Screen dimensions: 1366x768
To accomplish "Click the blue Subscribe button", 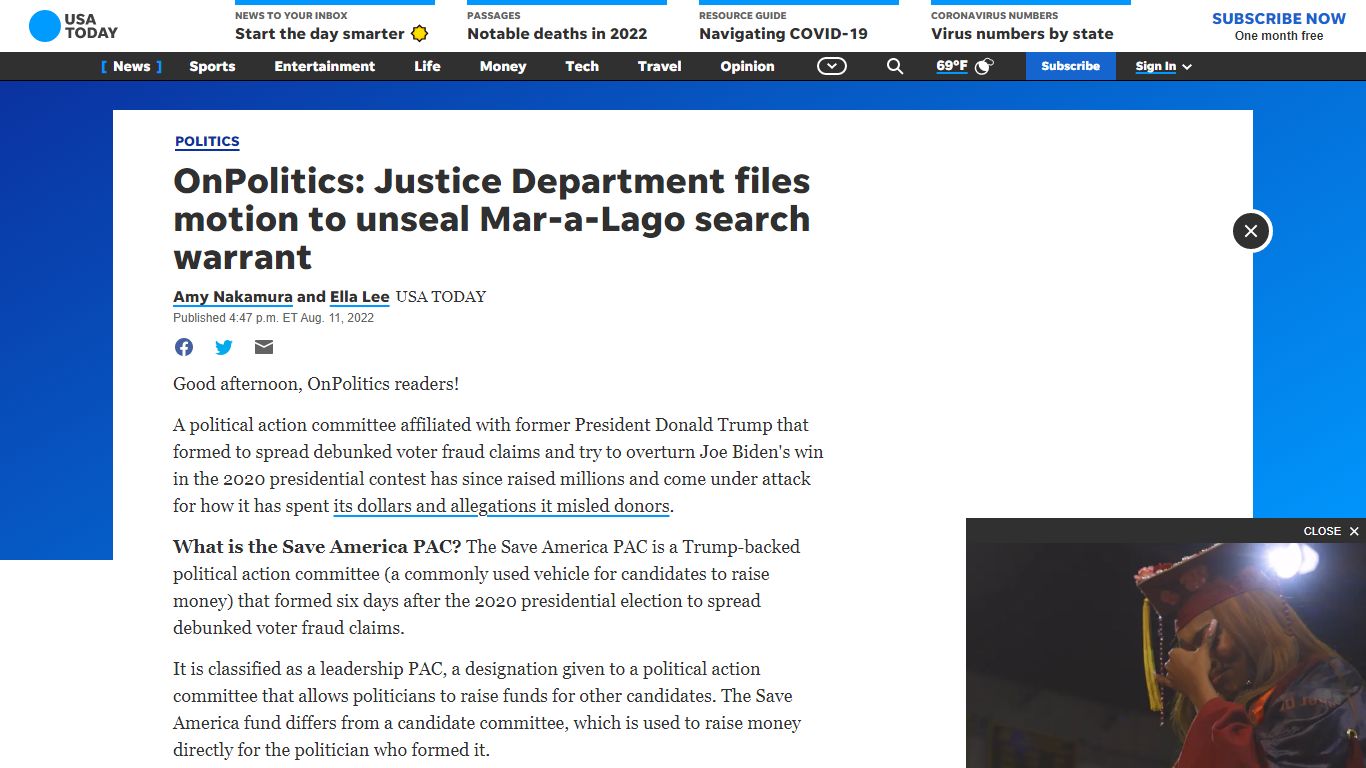I will click(x=1071, y=66).
